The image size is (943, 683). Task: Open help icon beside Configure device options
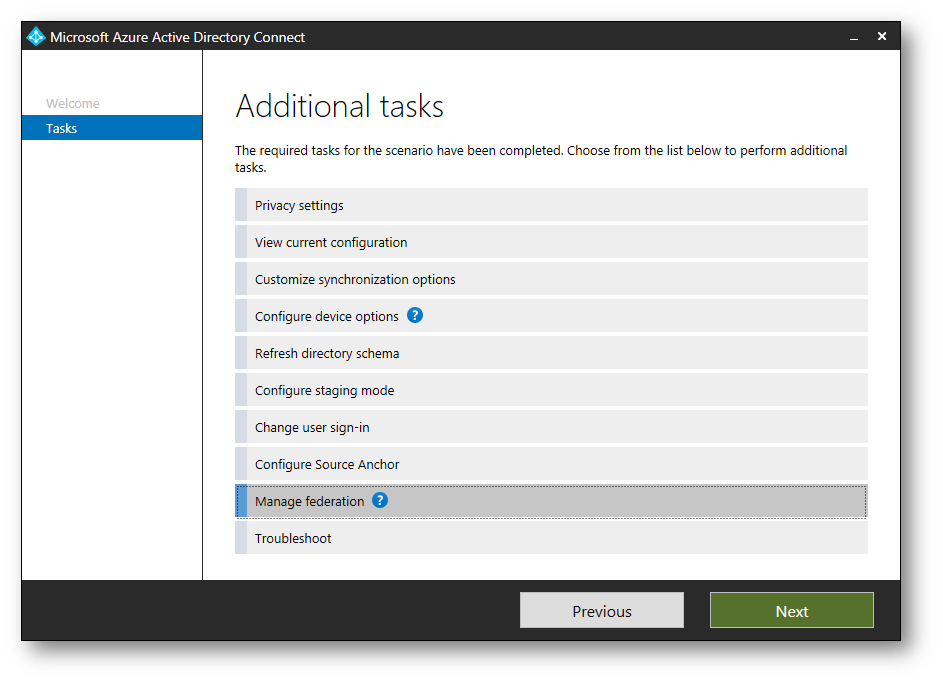[415, 315]
